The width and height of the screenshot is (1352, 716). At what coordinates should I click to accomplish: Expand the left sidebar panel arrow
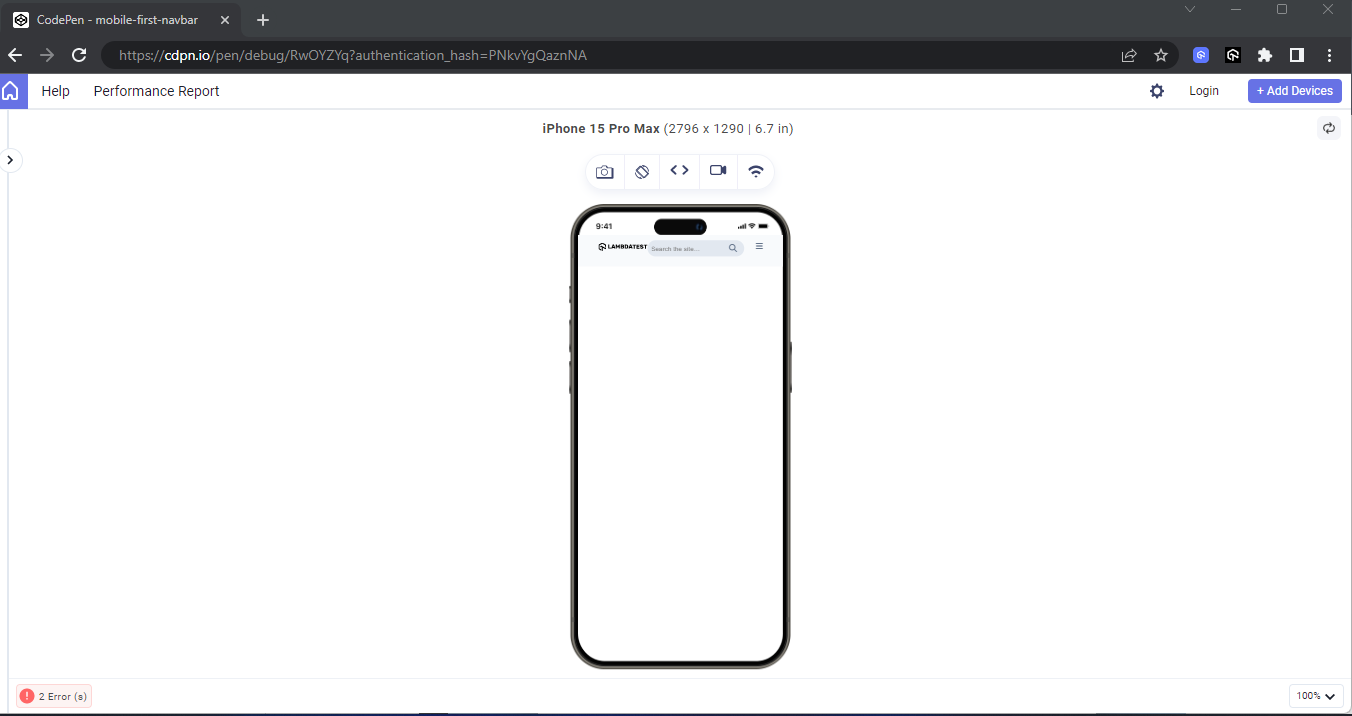[10, 160]
